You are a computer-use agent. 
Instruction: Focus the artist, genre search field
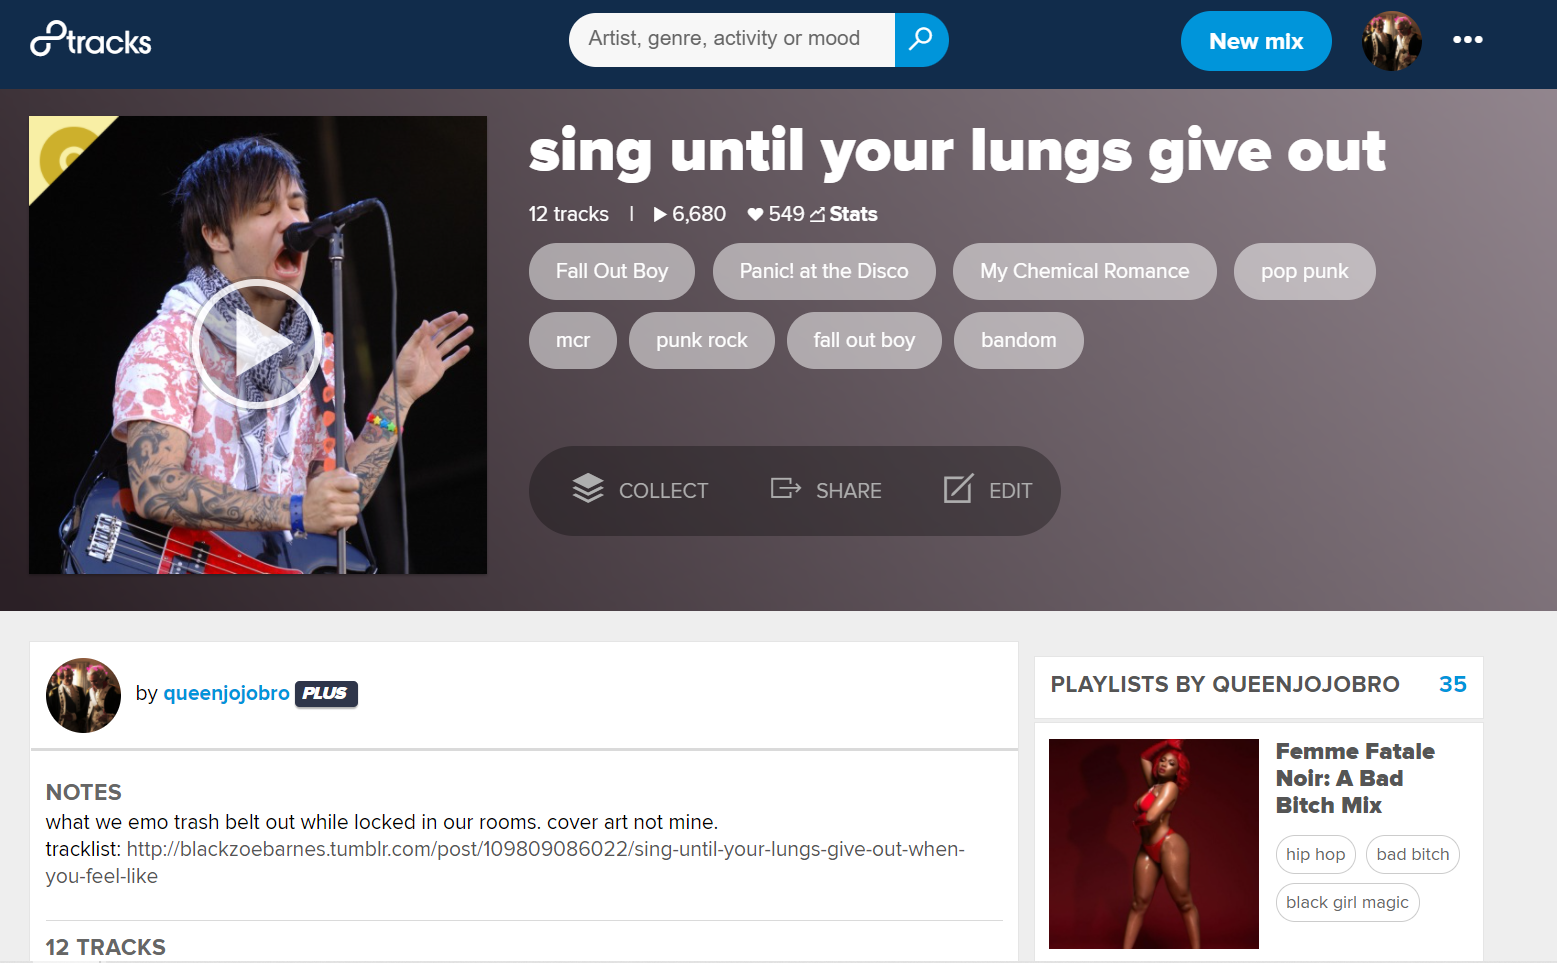pos(732,39)
